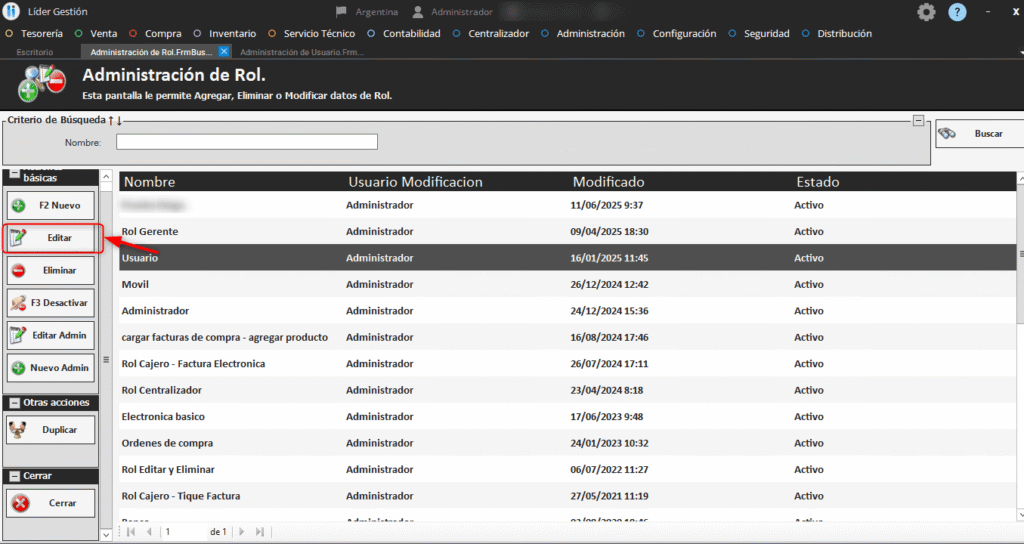Click the Eliminar red minus button
The width and height of the screenshot is (1024, 544).
point(51,270)
